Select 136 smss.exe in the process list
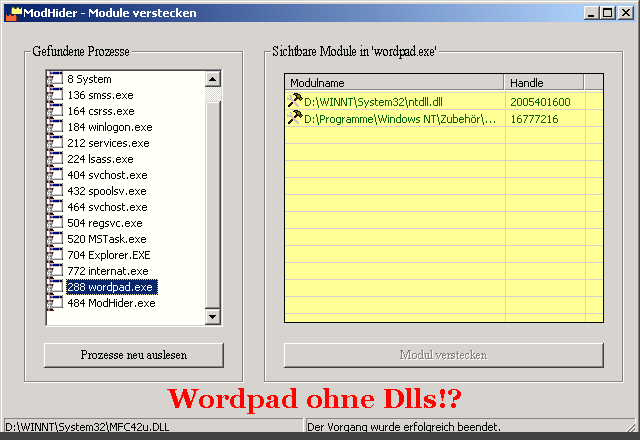This screenshot has width=640, height=440. (x=100, y=95)
